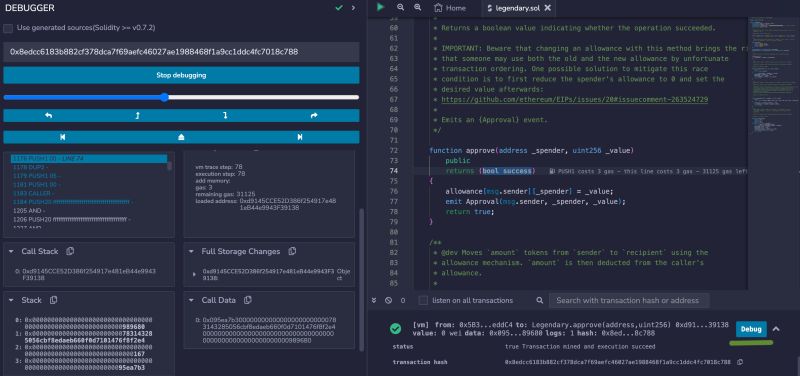Collapse the Call Data section
The image size is (800, 376).
click(191, 300)
